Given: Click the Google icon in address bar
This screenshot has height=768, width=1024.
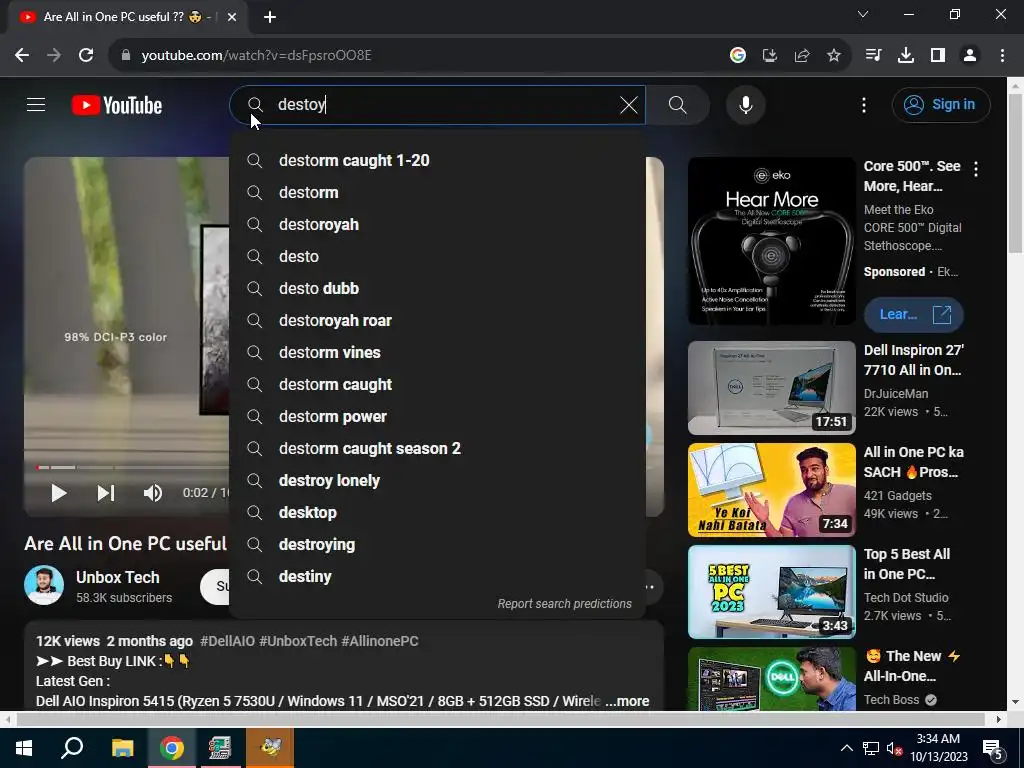Looking at the screenshot, I should (x=738, y=56).
